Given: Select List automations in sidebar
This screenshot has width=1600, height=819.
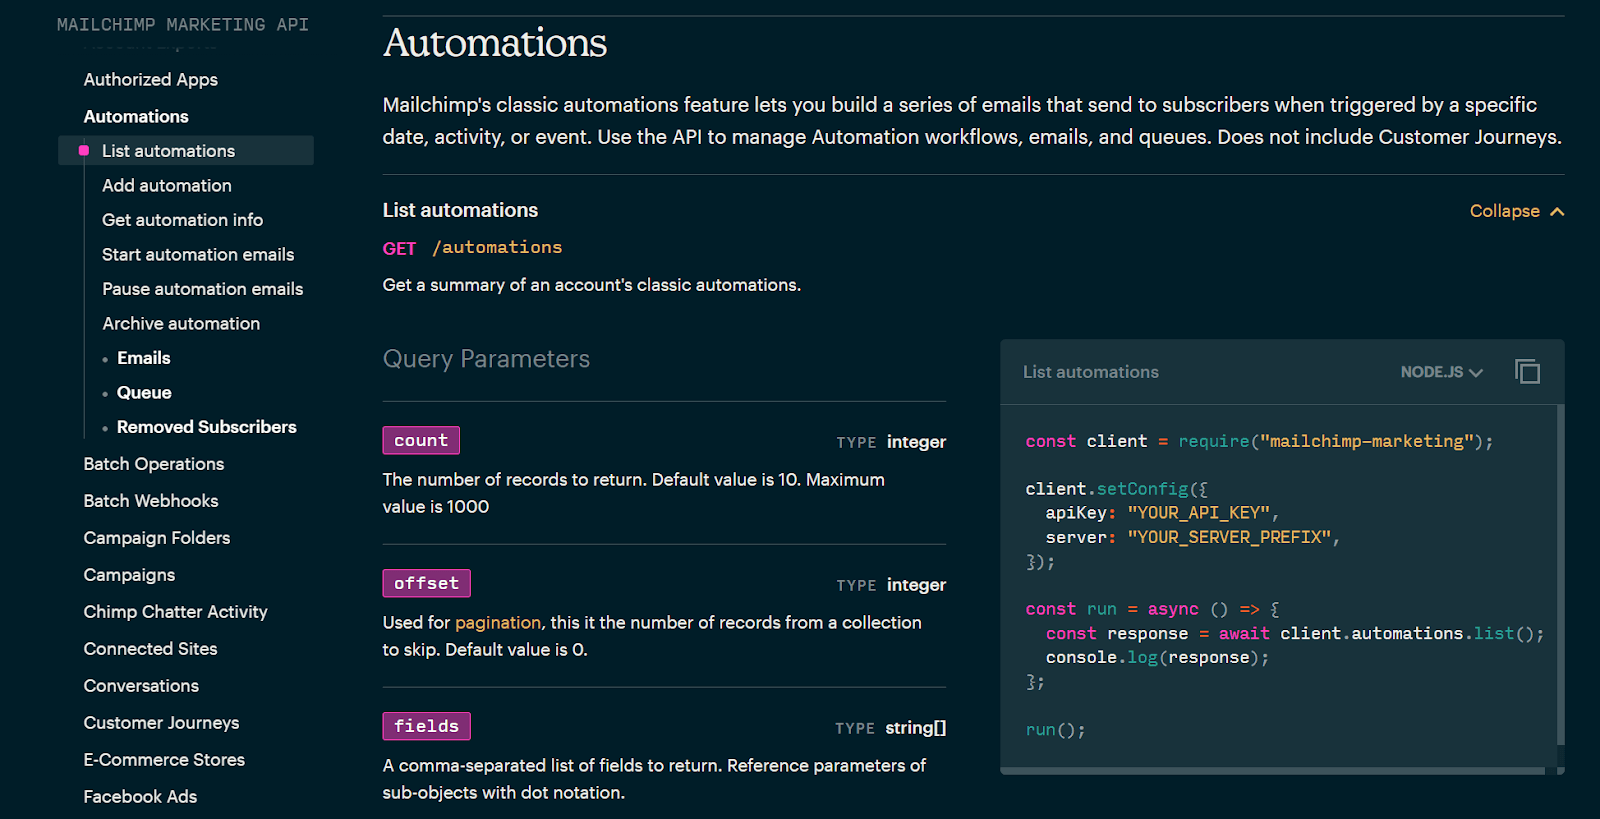Looking at the screenshot, I should 186,151.
